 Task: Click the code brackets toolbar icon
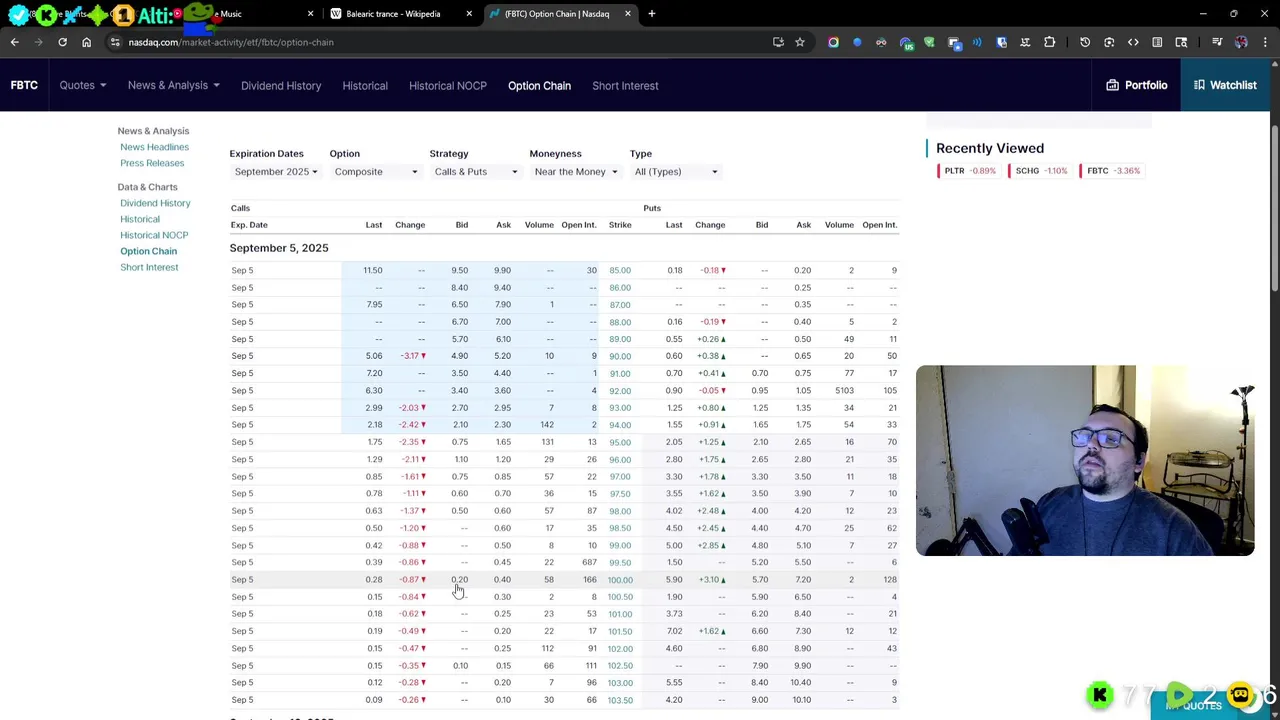1133,42
